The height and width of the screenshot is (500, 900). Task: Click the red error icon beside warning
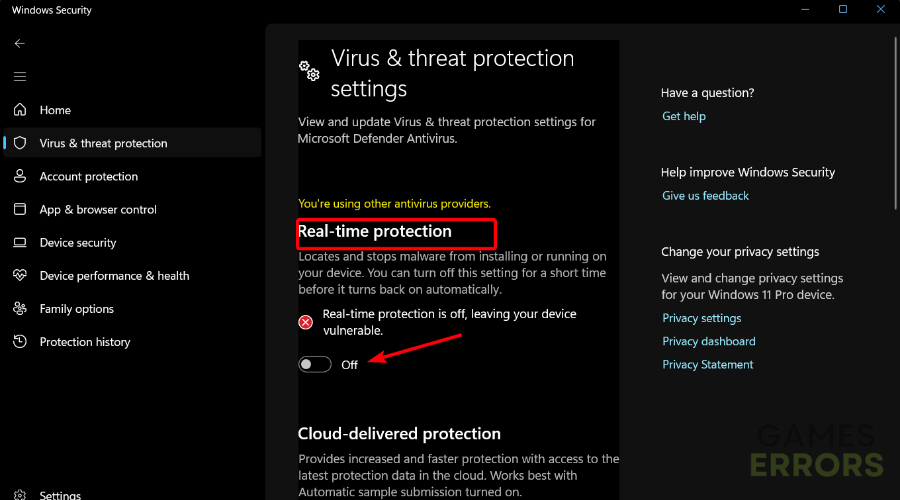[x=306, y=322]
